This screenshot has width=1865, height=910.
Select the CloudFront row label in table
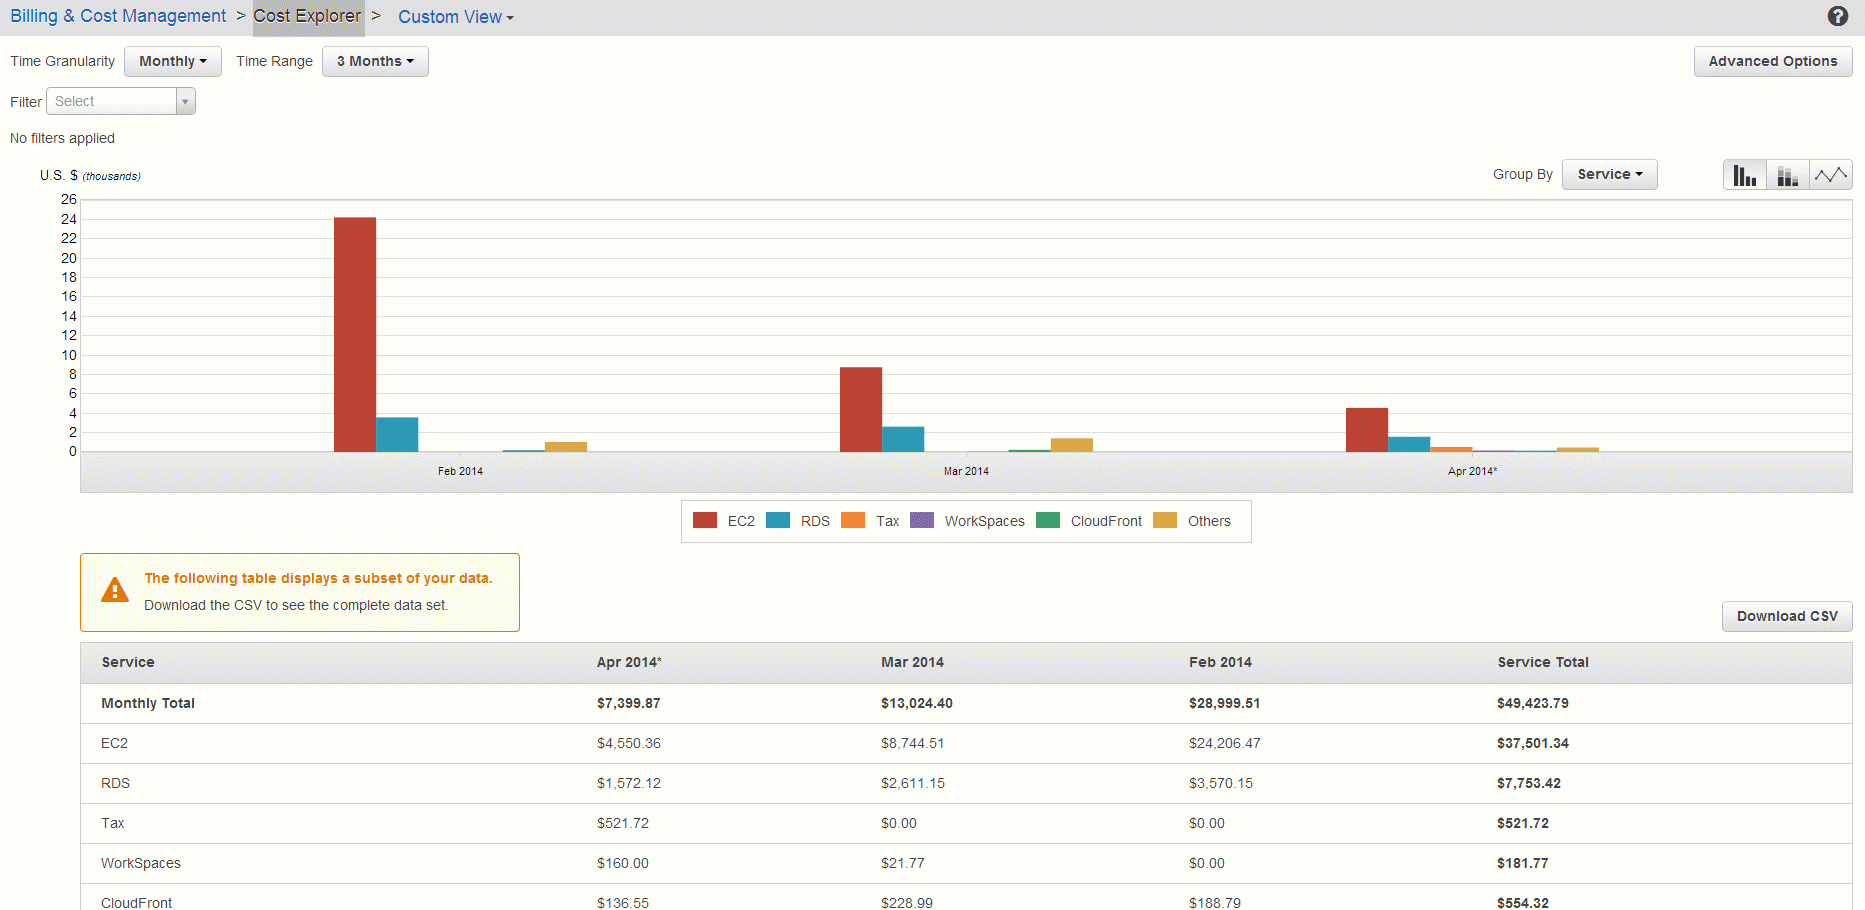tap(137, 902)
